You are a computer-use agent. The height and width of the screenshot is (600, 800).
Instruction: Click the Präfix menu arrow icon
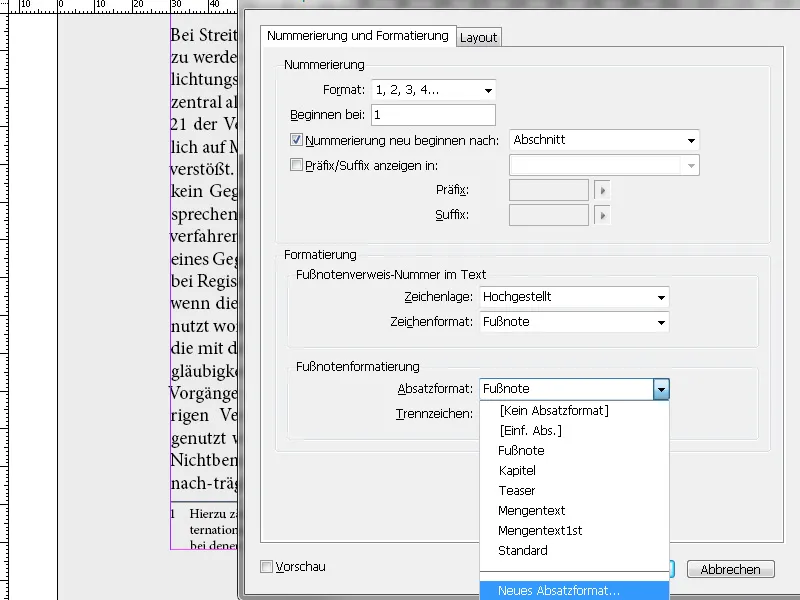(601, 189)
